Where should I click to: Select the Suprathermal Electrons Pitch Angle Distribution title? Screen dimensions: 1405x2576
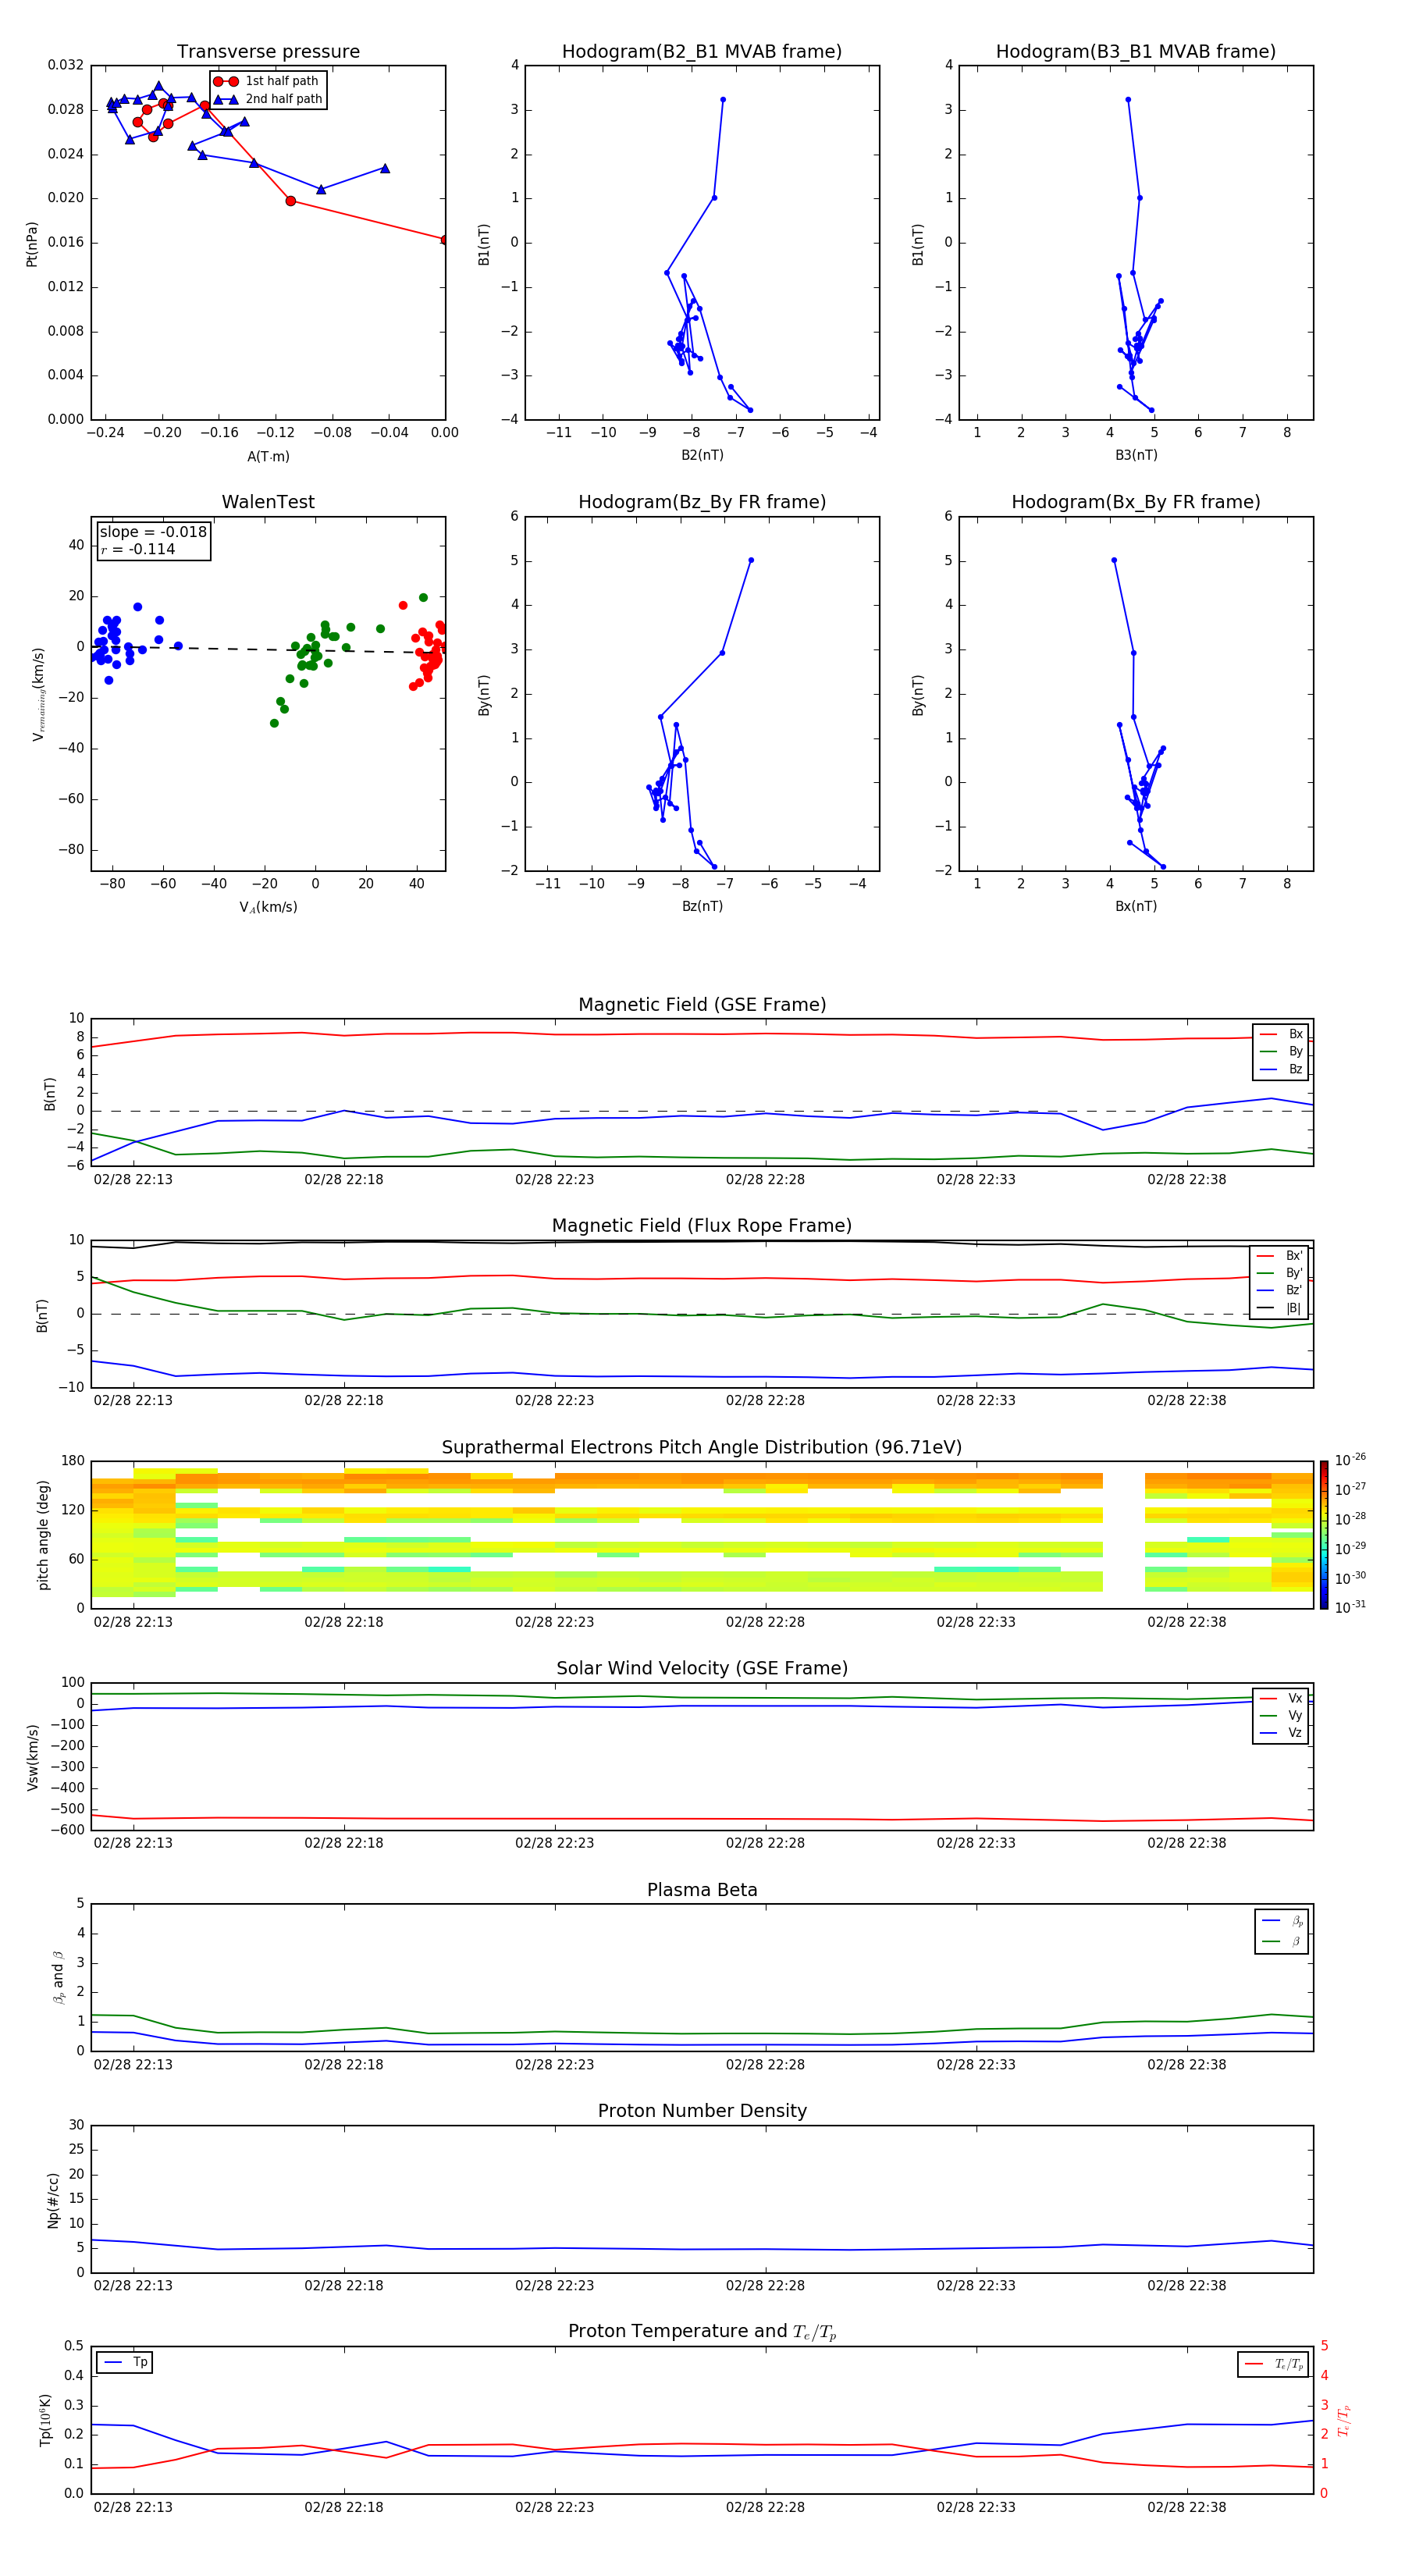(702, 1448)
